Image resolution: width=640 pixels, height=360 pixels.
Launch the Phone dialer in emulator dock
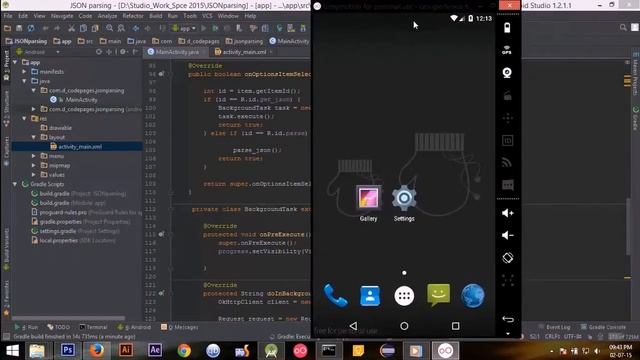click(336, 296)
